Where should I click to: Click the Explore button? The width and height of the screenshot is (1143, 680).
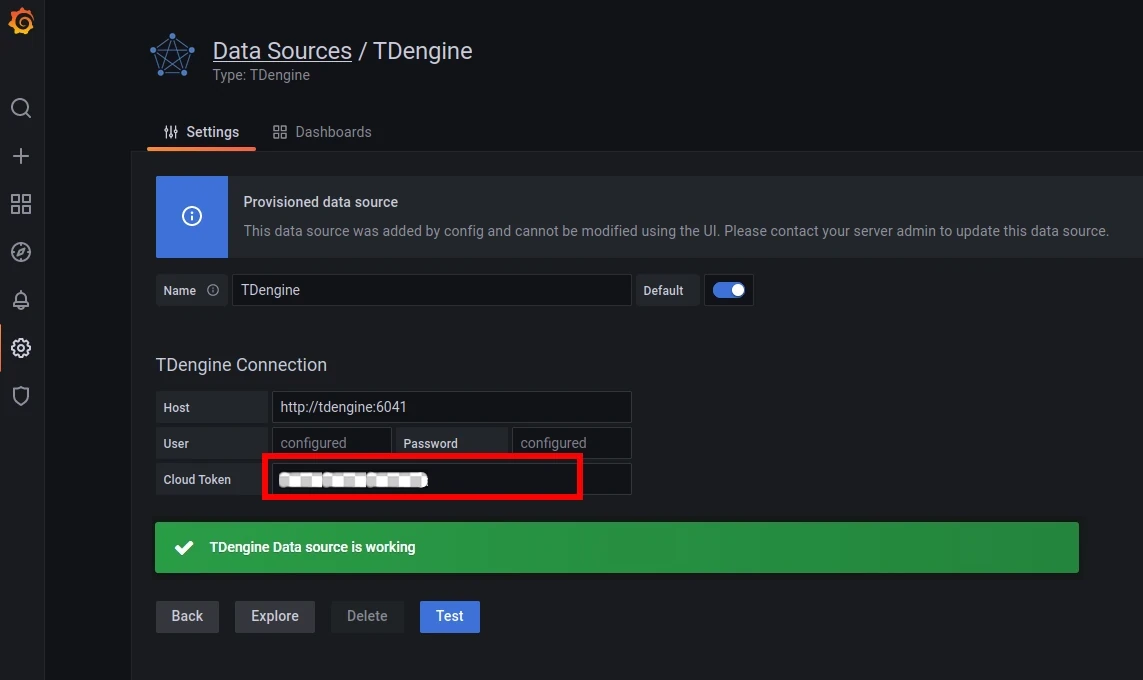click(x=275, y=617)
